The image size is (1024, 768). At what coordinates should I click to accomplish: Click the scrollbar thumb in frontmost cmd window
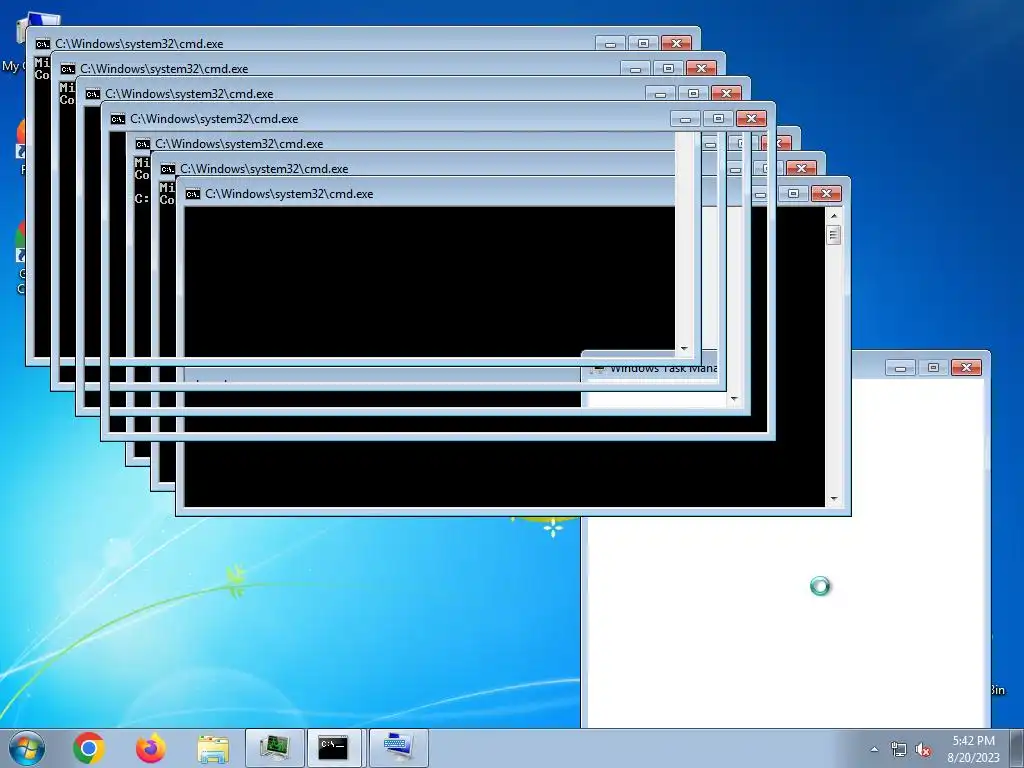pyautogui.click(x=833, y=234)
